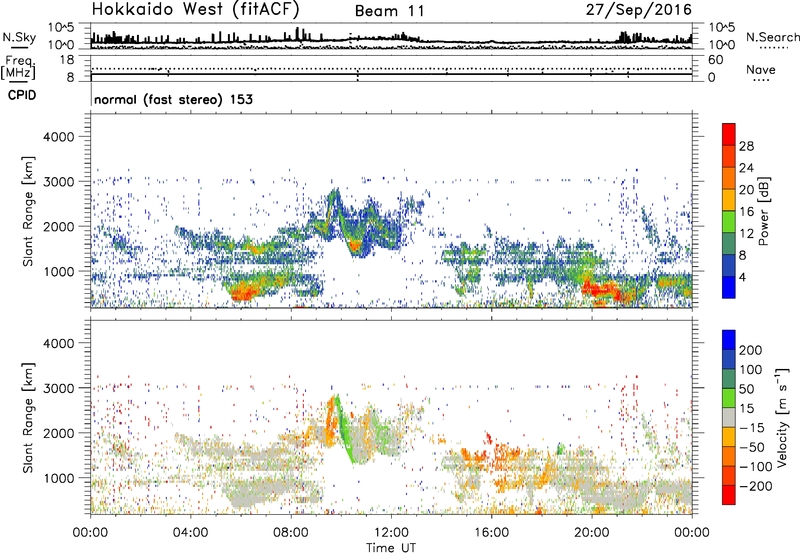Click '2000' on velocity panel range axis
This screenshot has height=554, width=800.
click(59, 433)
